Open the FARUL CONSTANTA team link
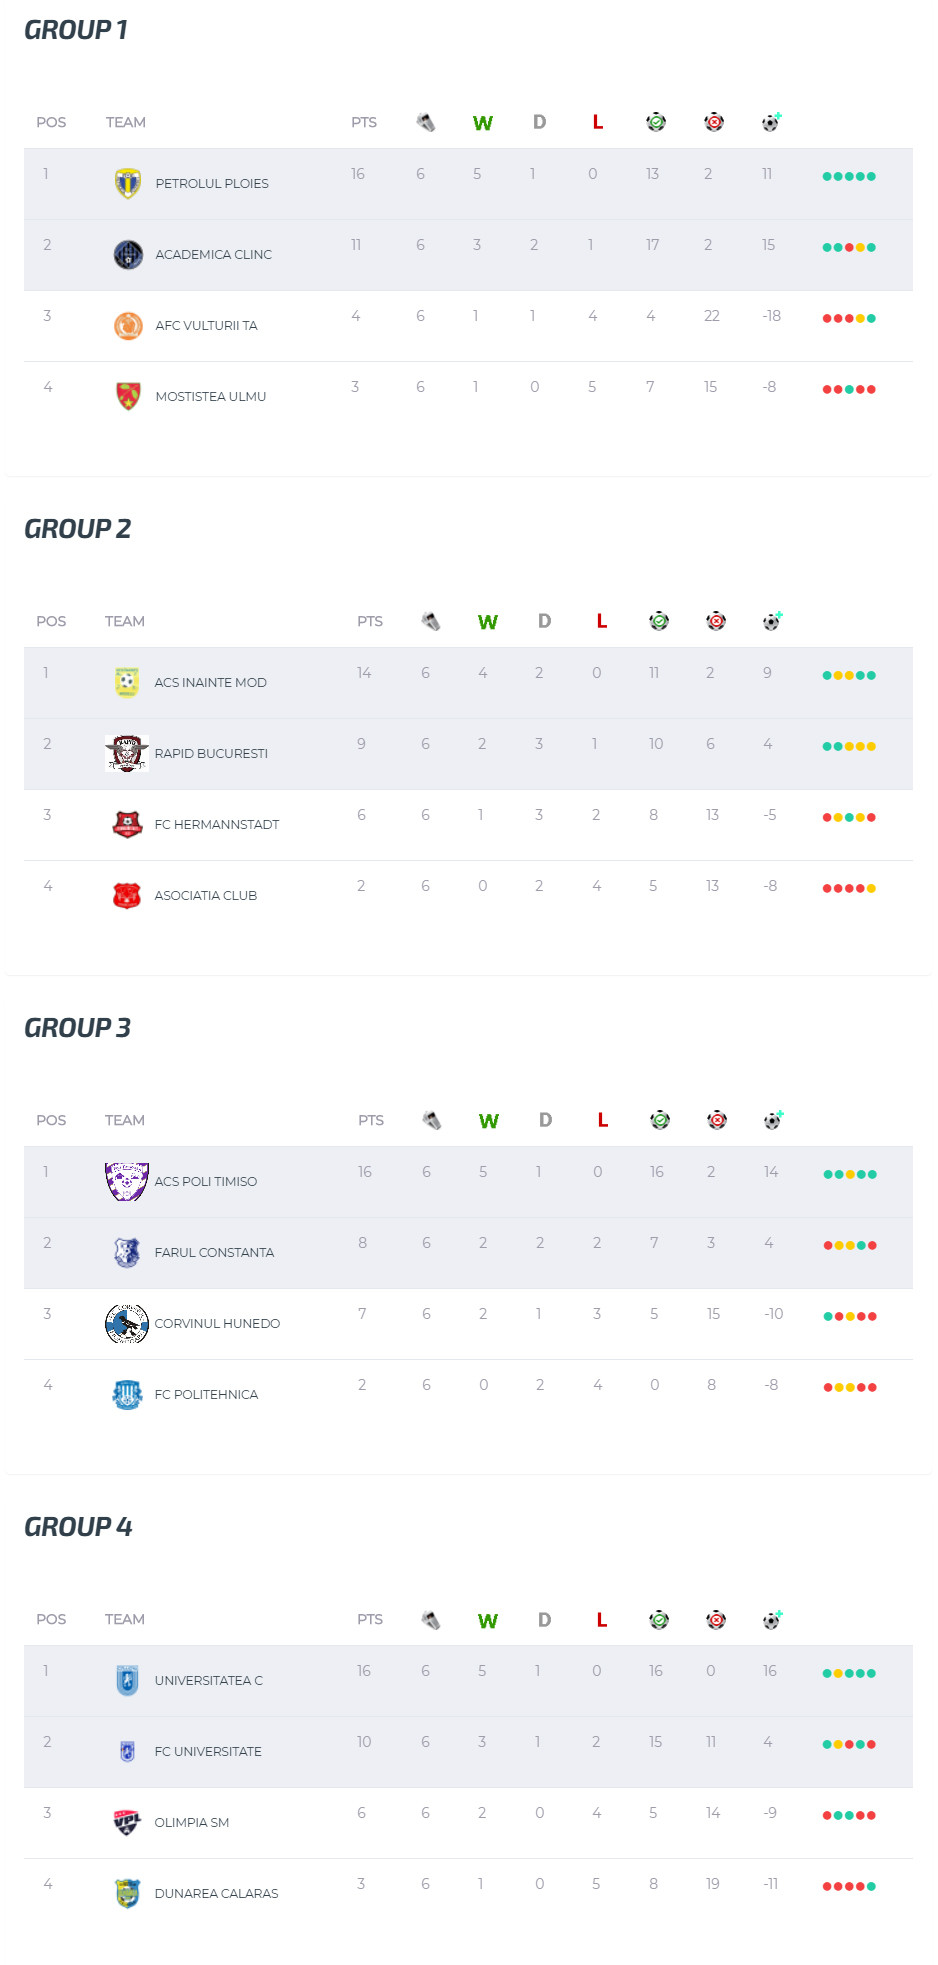Image resolution: width=938 pixels, height=1965 pixels. point(214,1252)
